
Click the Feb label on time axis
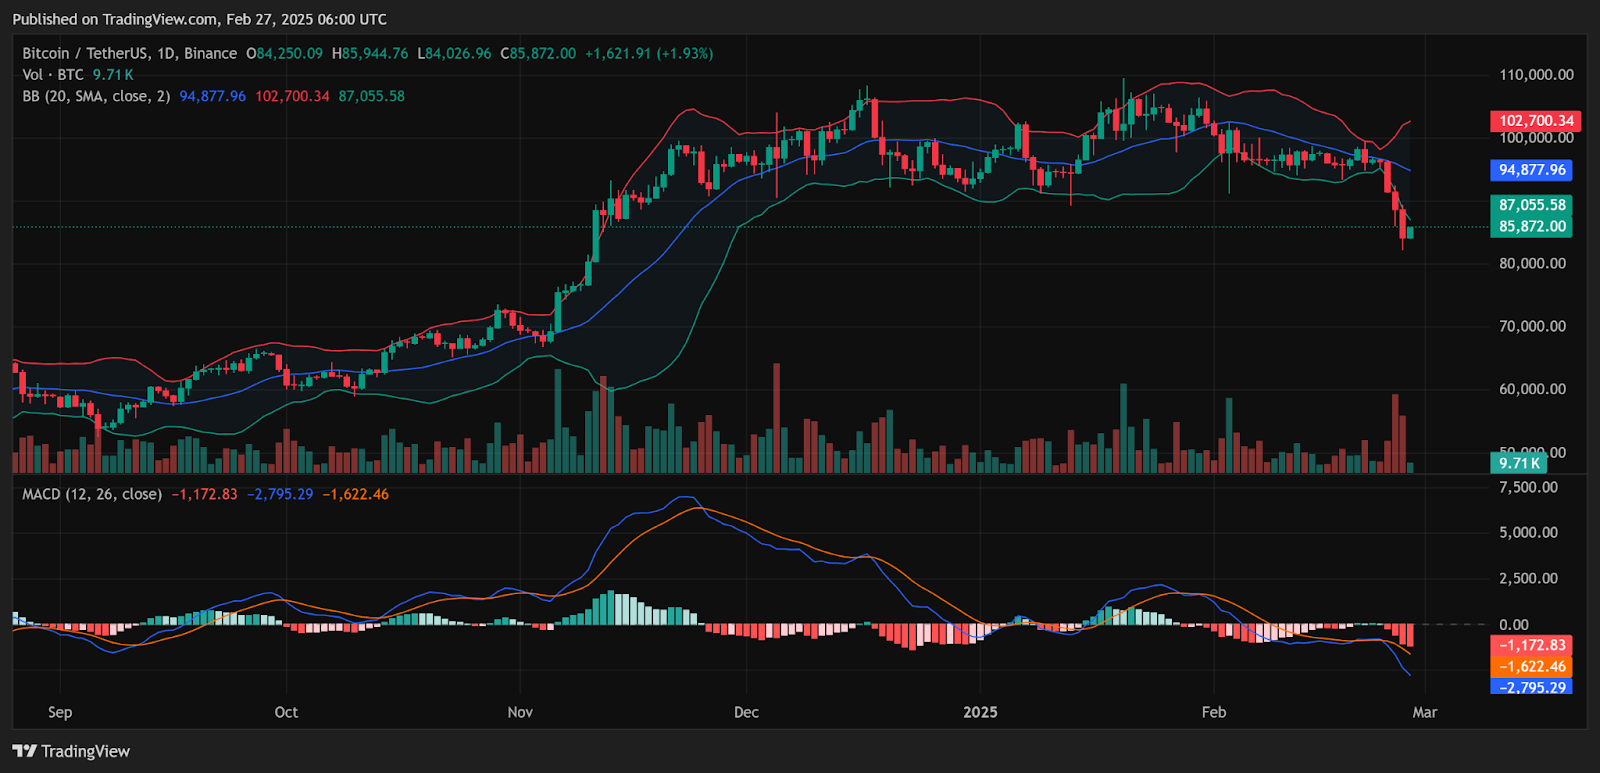click(1213, 713)
